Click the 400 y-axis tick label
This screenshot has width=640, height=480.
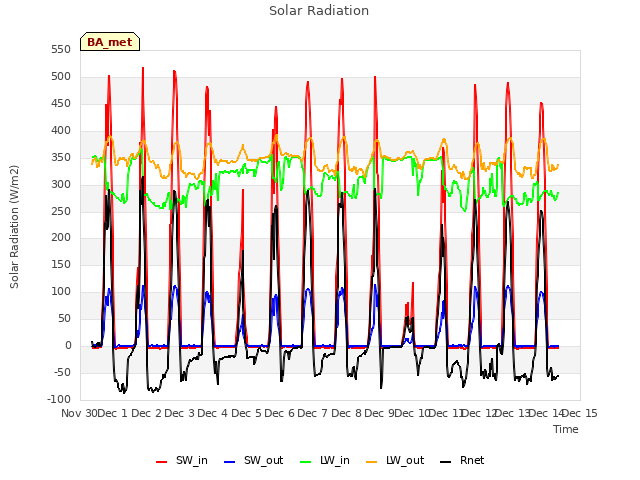pos(61,130)
